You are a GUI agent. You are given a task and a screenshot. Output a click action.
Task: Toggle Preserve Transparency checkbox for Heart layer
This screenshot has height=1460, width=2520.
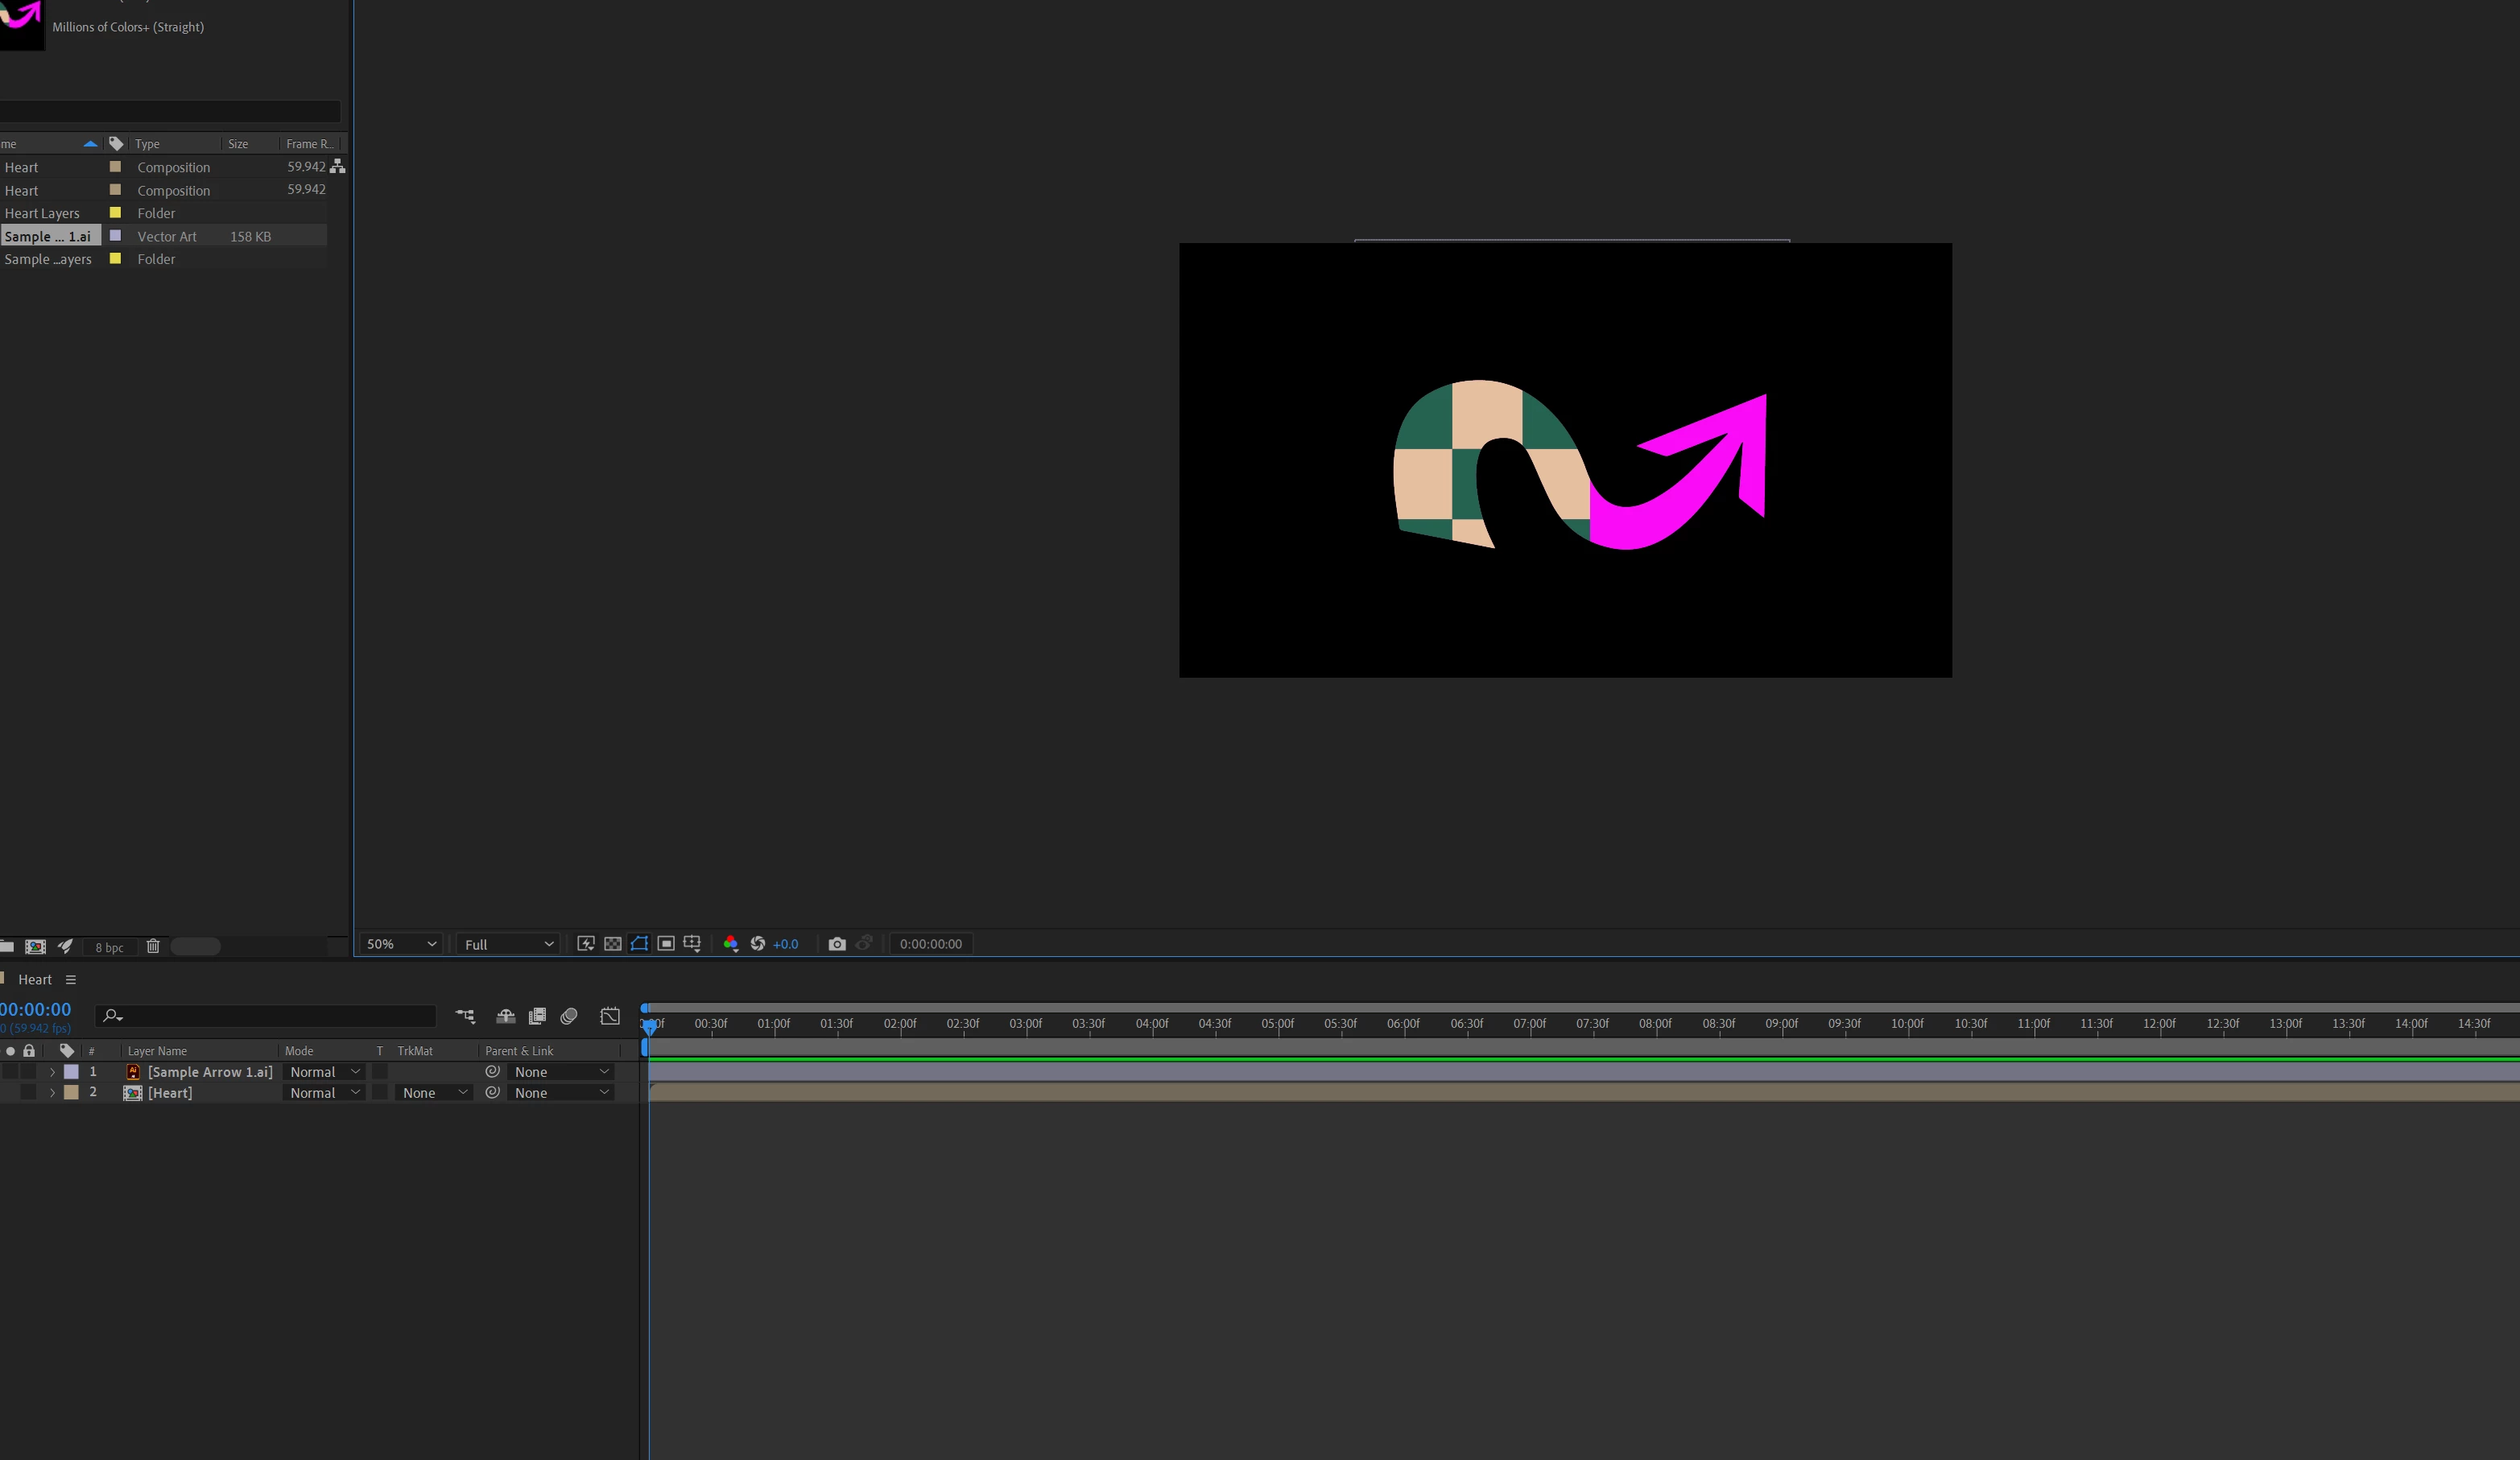pos(380,1093)
